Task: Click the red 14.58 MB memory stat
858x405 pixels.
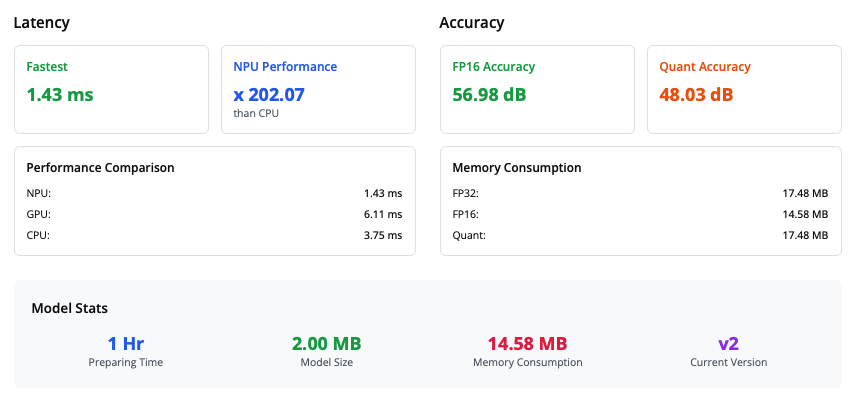Action: click(527, 343)
